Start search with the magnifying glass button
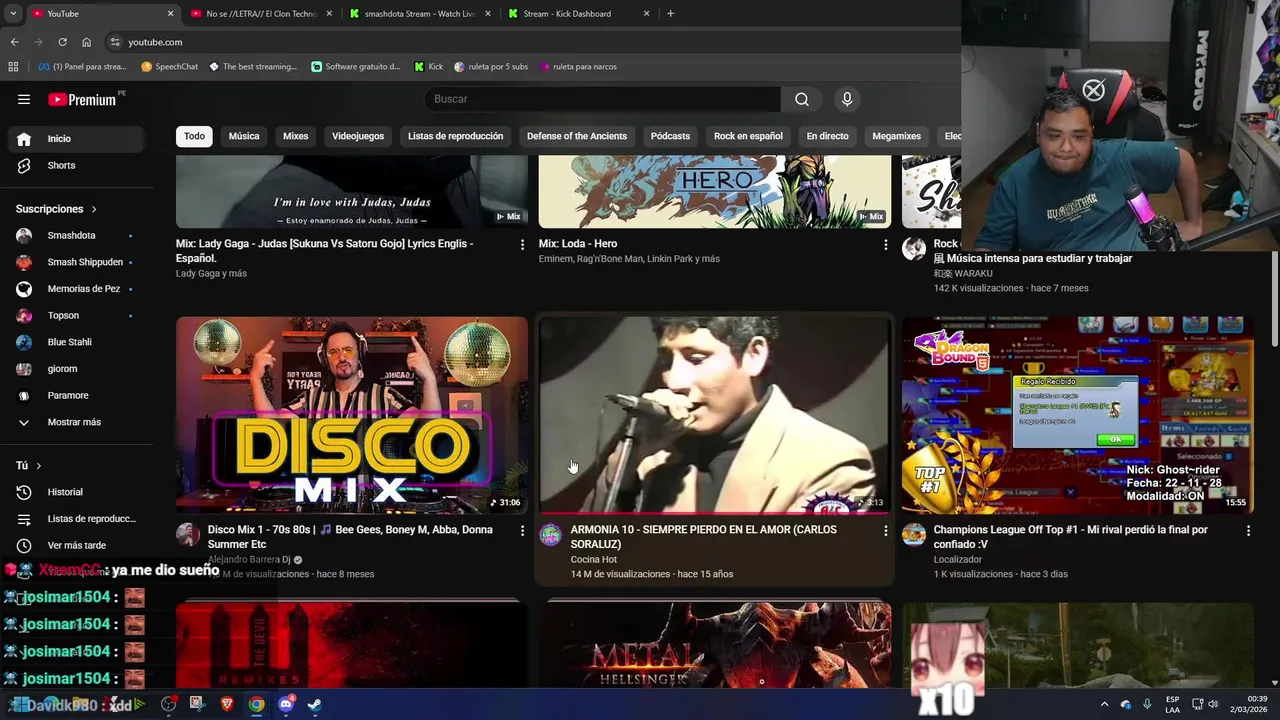Image resolution: width=1280 pixels, height=720 pixels. tap(802, 99)
